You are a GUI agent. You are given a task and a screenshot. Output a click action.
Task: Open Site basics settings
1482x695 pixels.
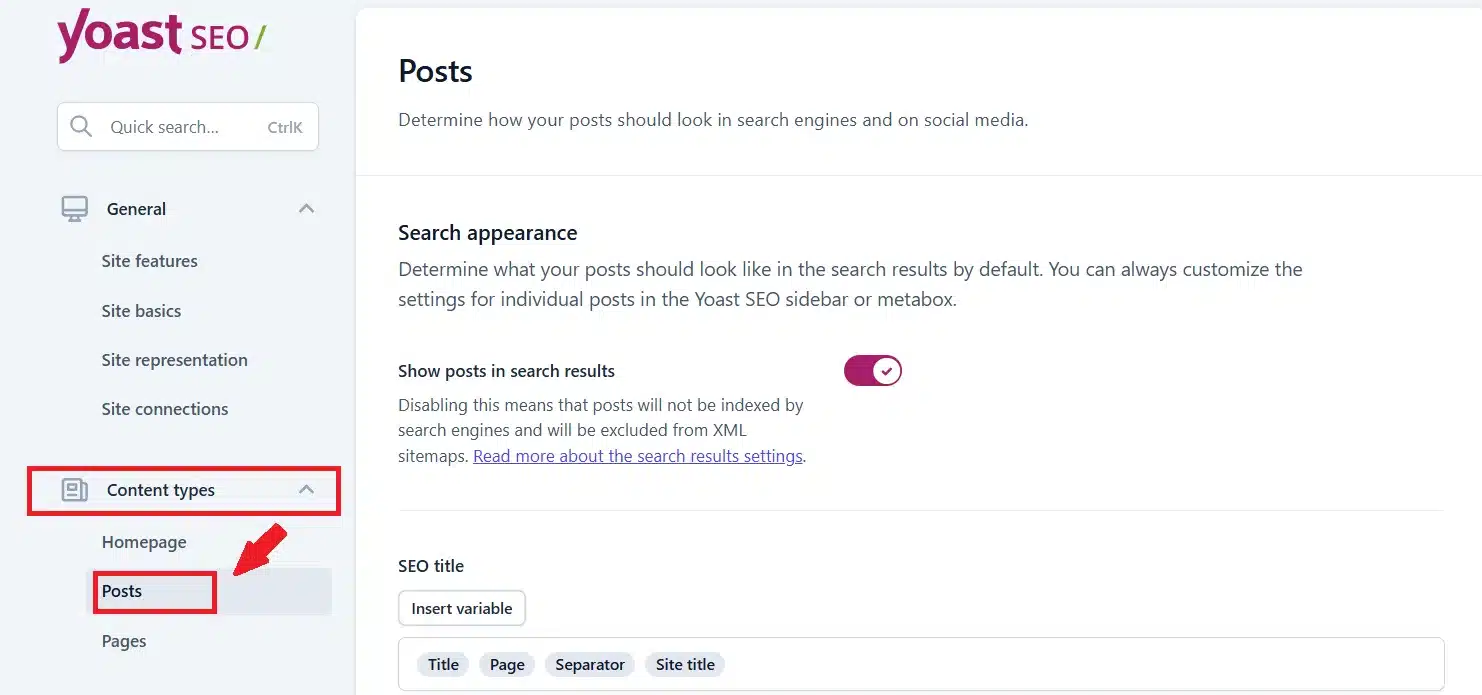(140, 310)
